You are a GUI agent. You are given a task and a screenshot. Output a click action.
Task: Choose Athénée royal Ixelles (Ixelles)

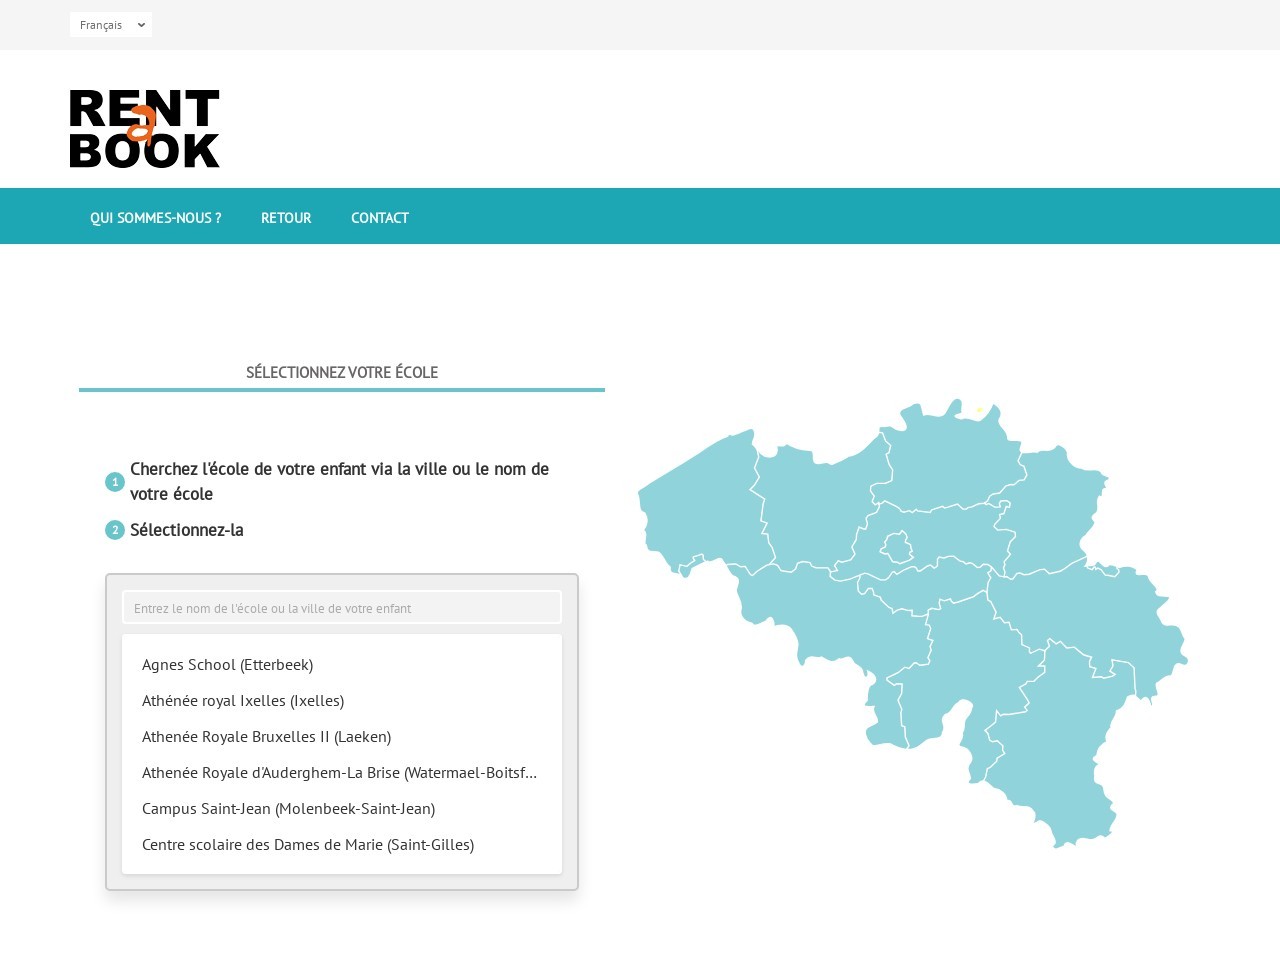coord(342,701)
